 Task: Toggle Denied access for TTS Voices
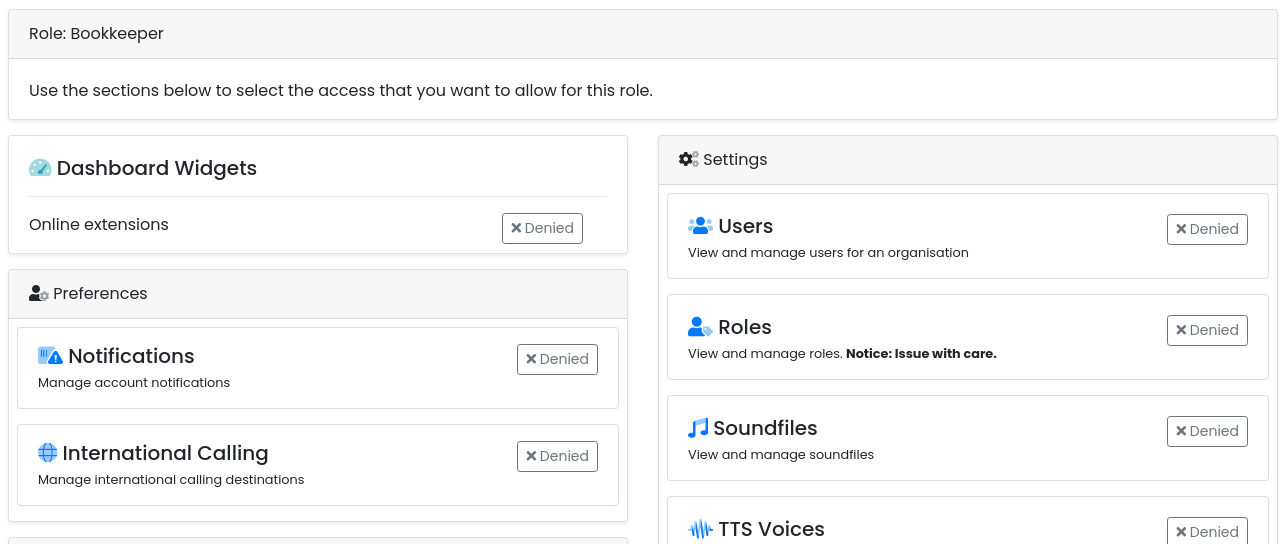pyautogui.click(x=1207, y=531)
